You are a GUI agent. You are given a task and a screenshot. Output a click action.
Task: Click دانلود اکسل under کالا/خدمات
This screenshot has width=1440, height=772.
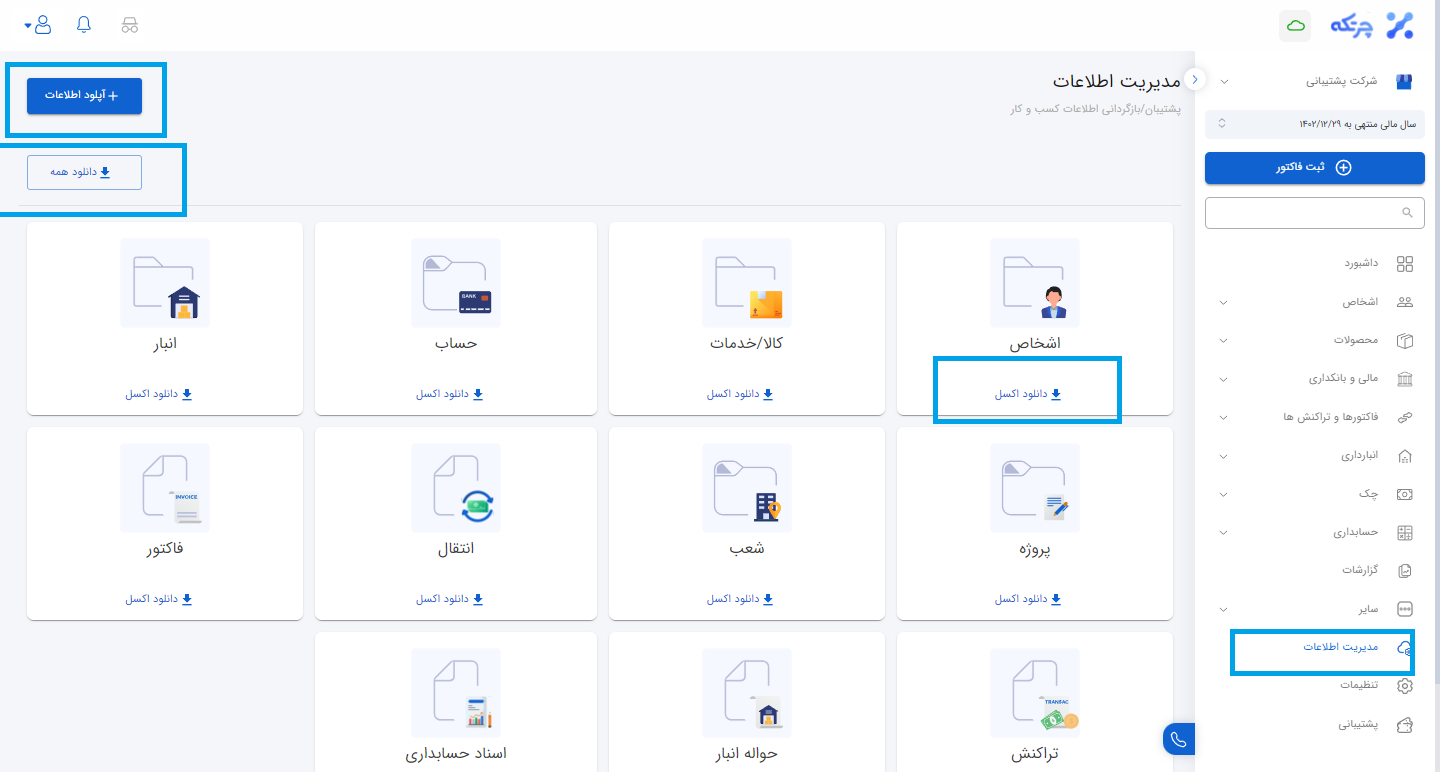[740, 394]
